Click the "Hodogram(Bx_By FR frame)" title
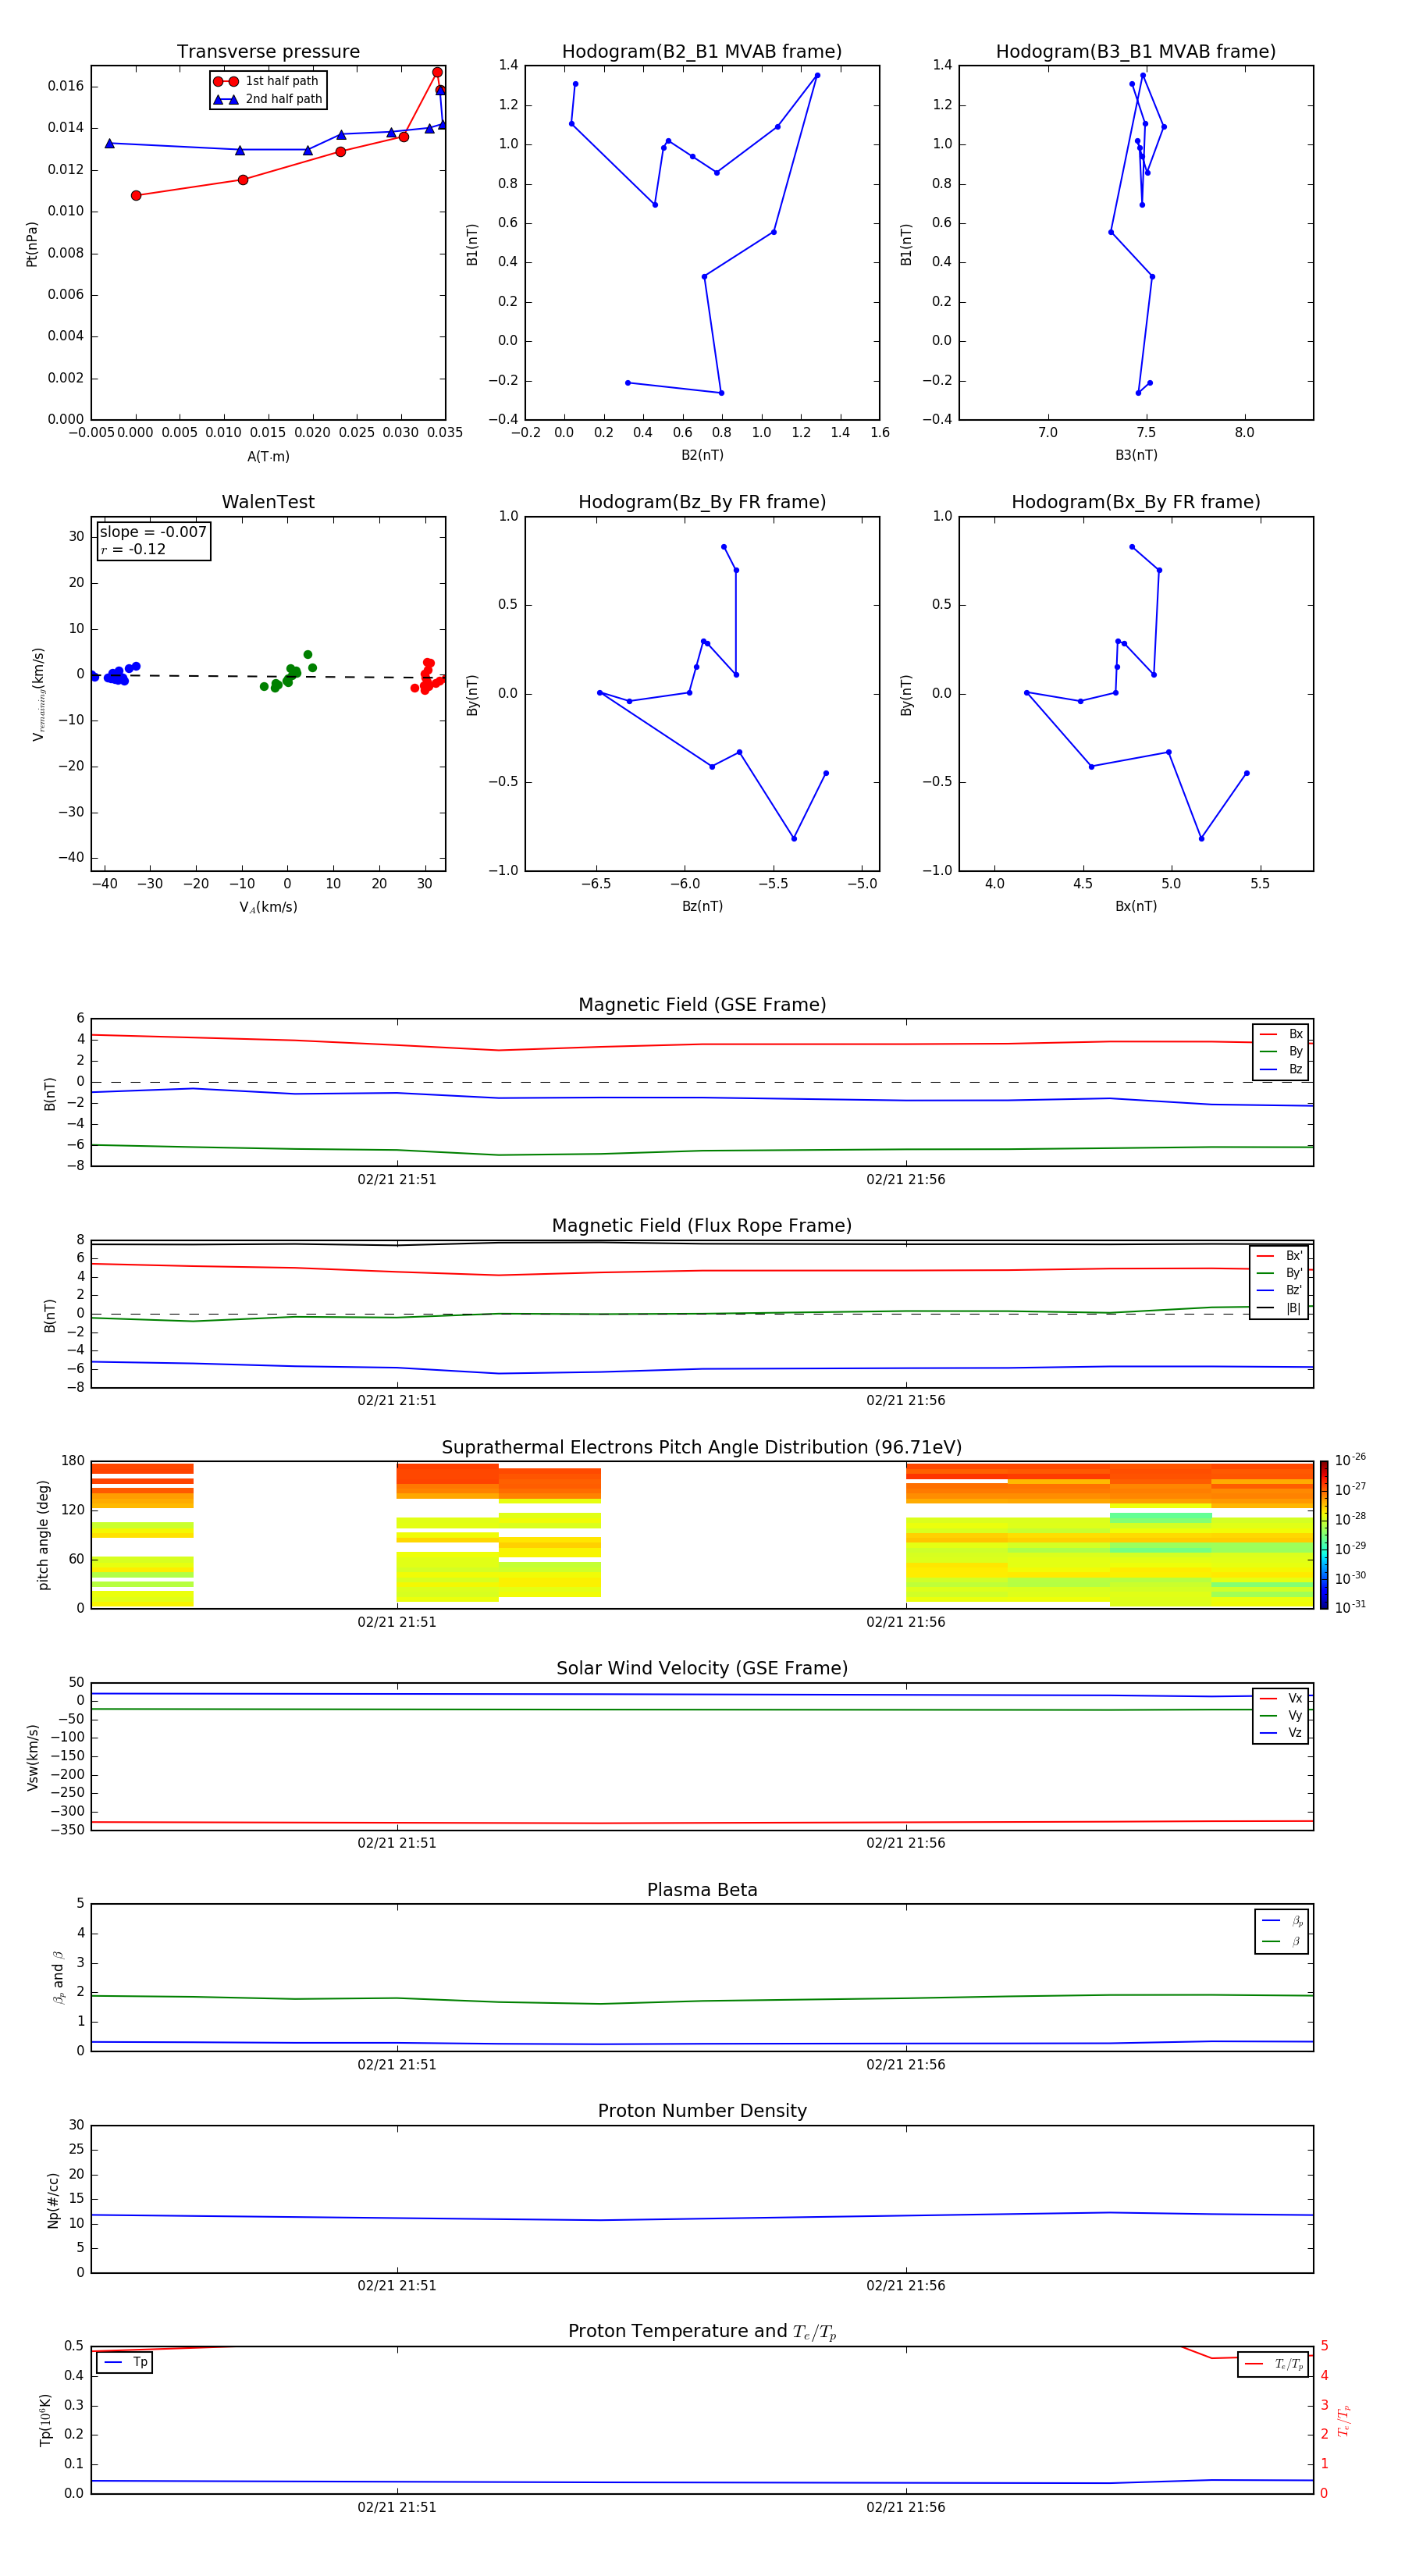 [x=1136, y=502]
